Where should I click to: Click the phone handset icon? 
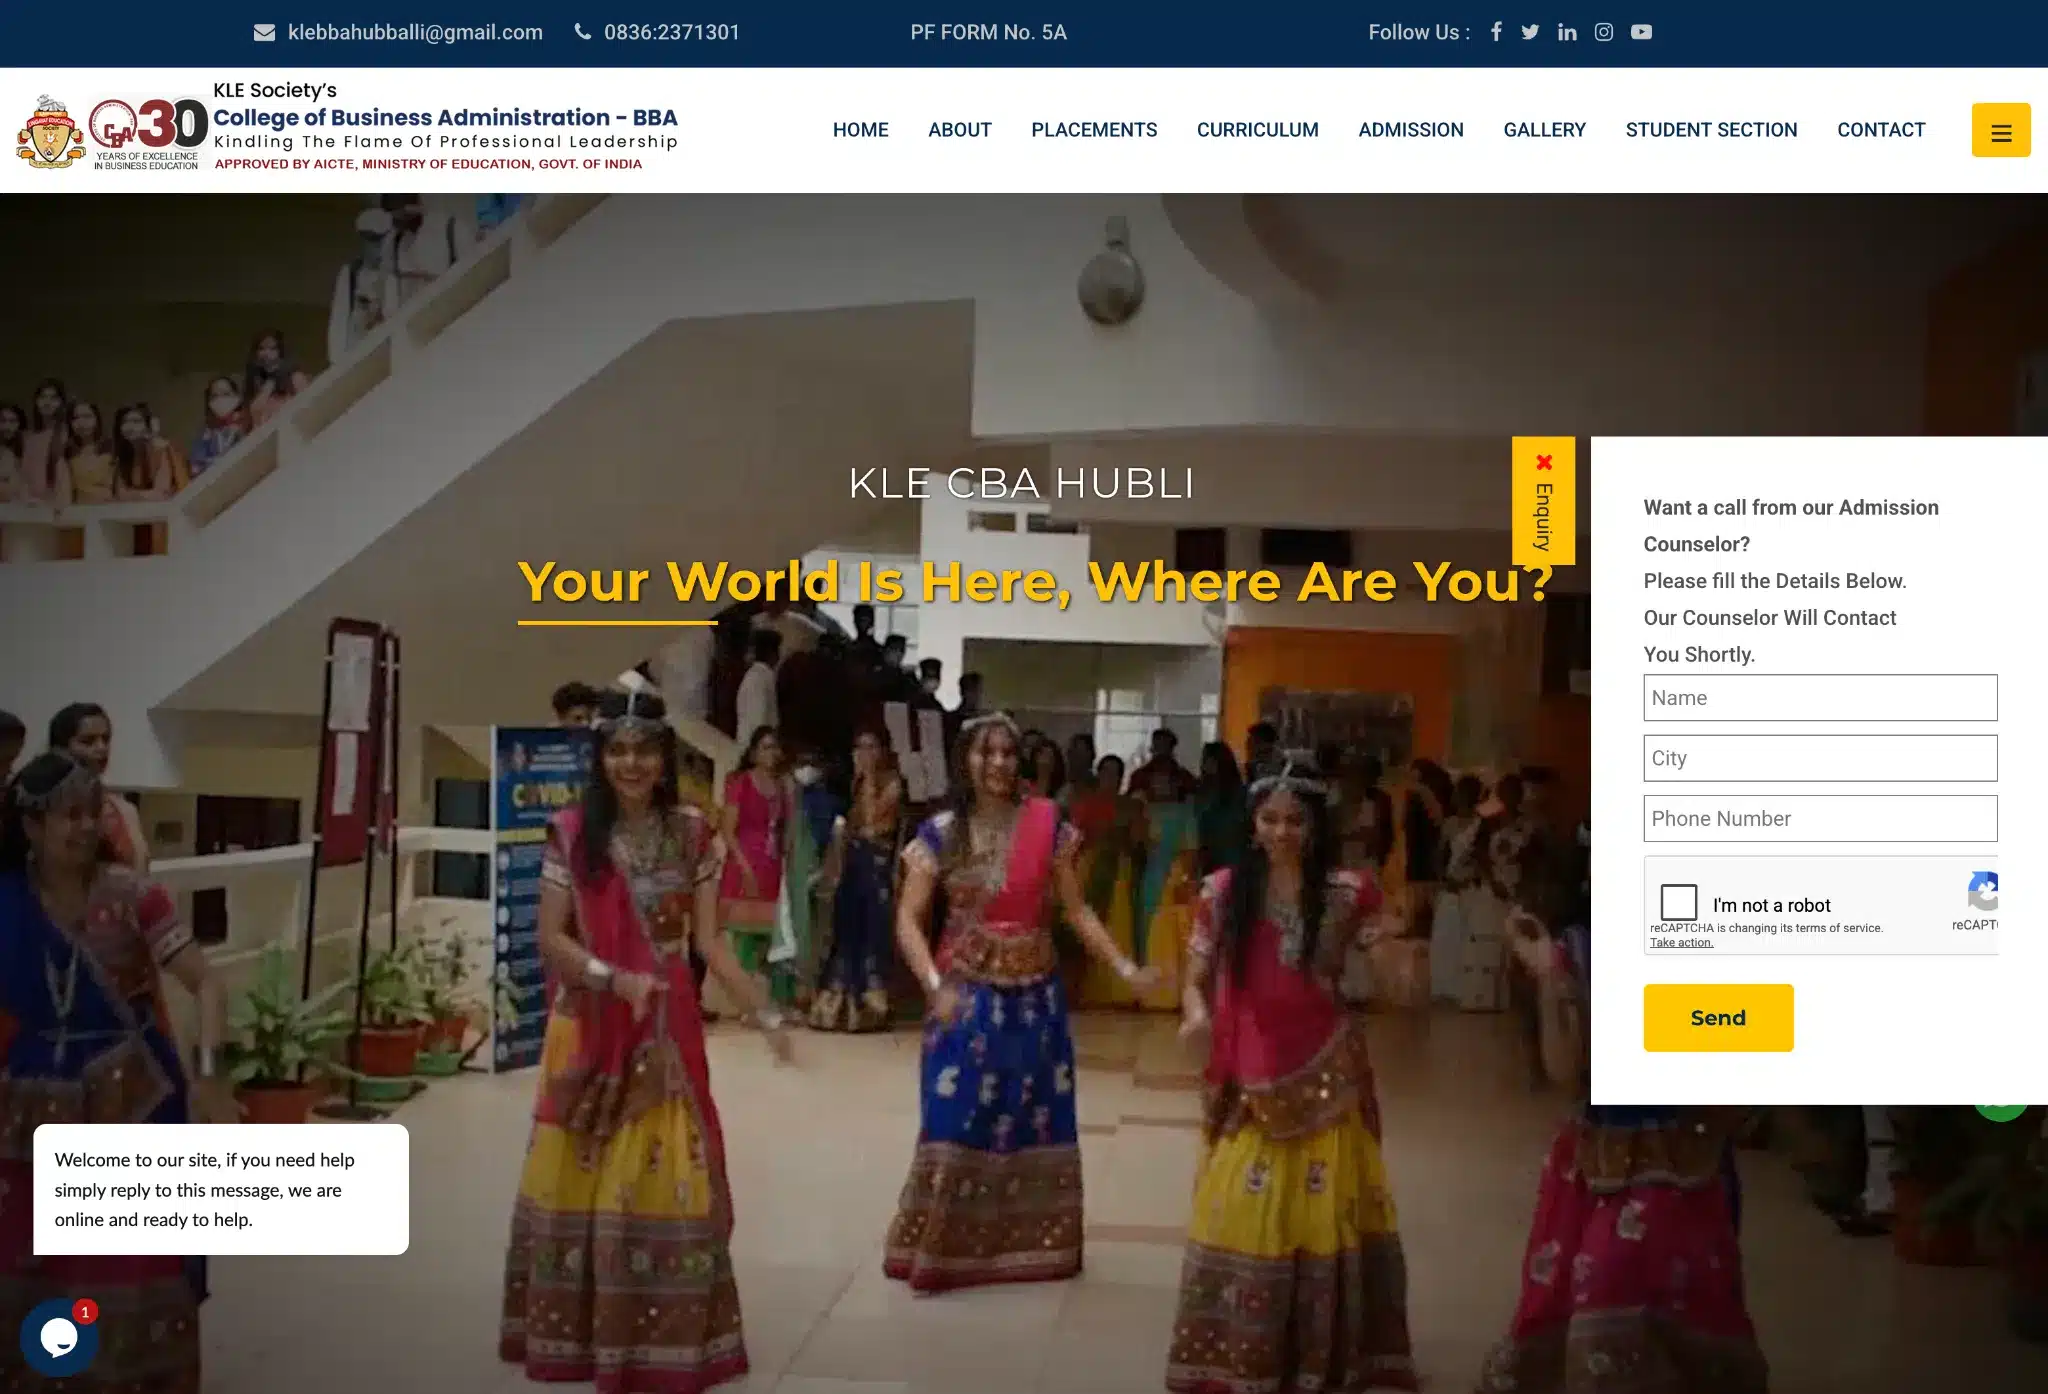point(582,32)
